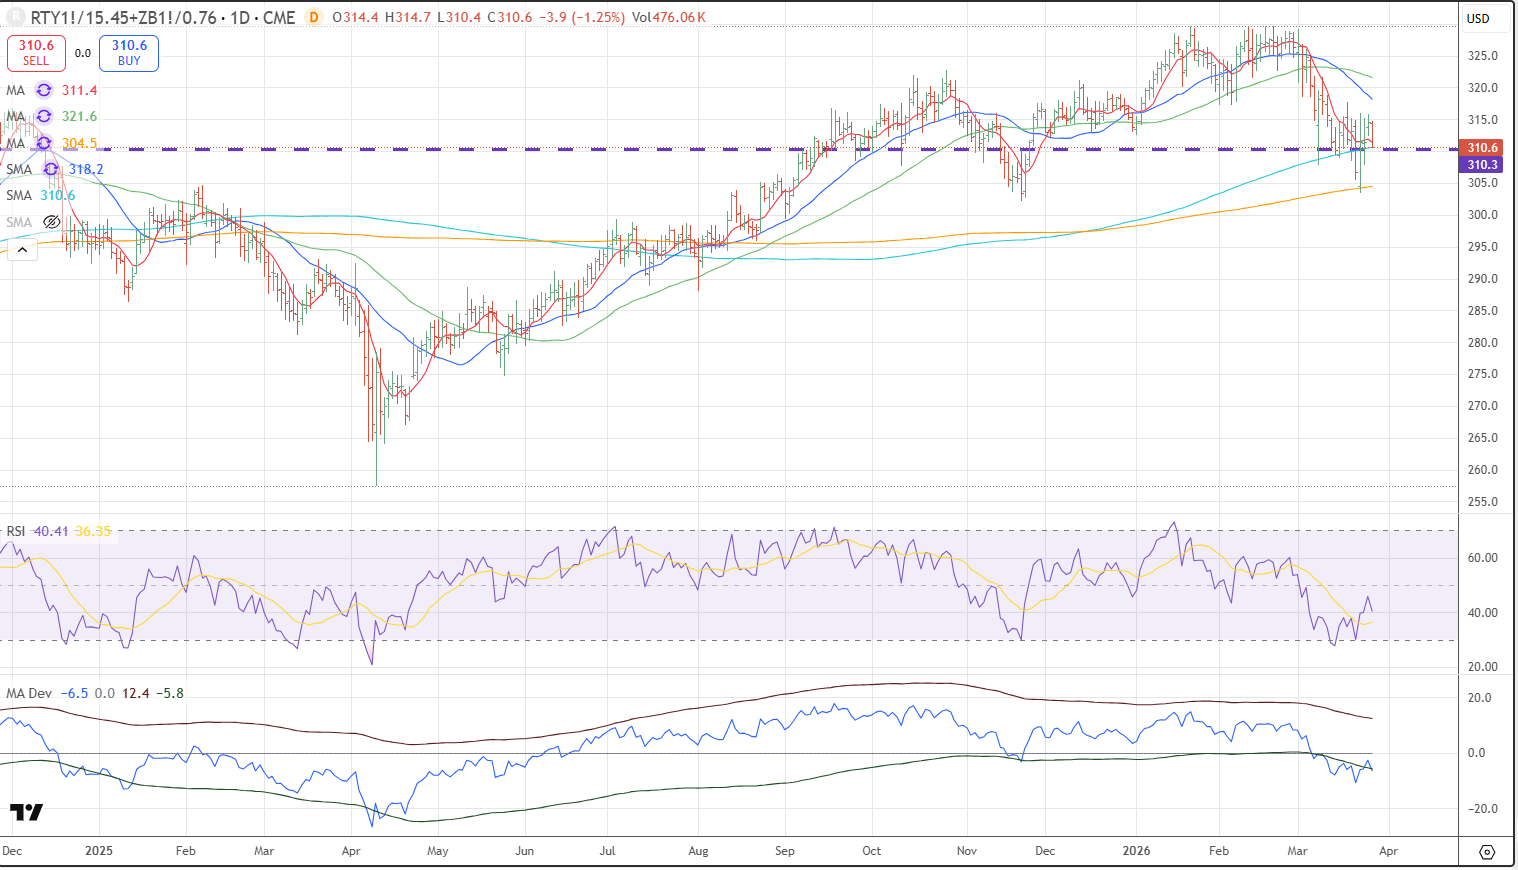This screenshot has height=870, width=1518.
Task: Select the SMA 310.6 legend entry
Action: coord(41,195)
